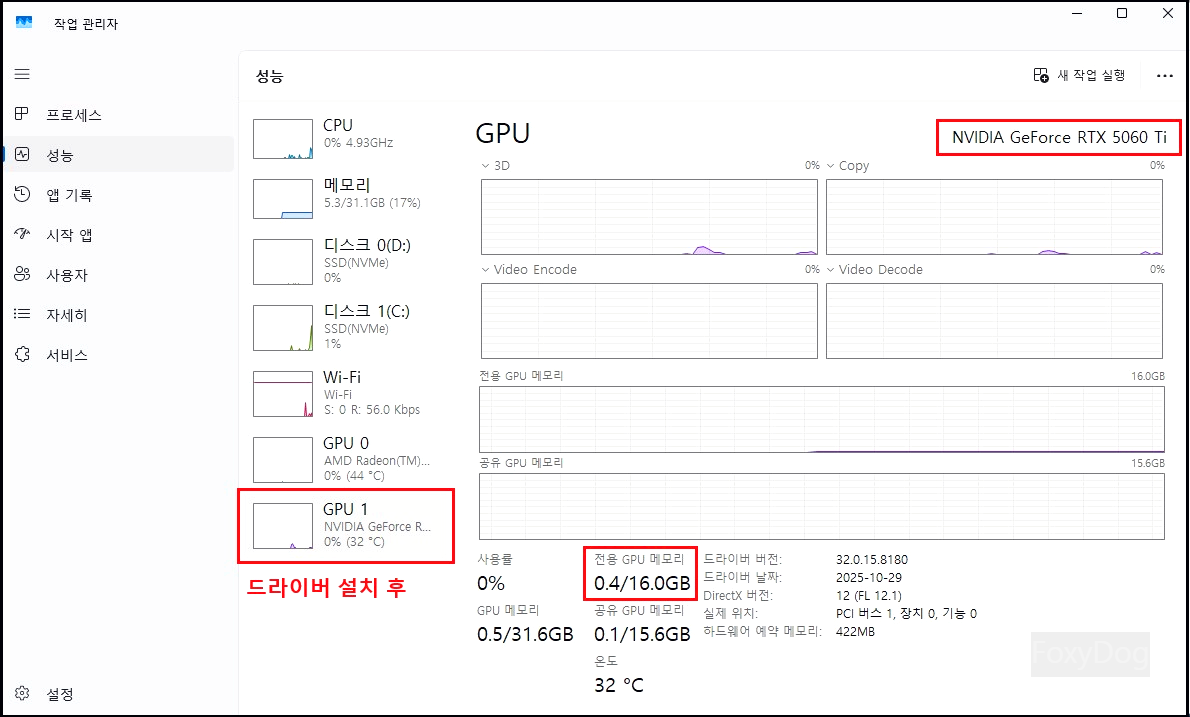Image resolution: width=1190 pixels, height=717 pixels.
Task: Click the 3D usage graph
Action: (x=649, y=217)
